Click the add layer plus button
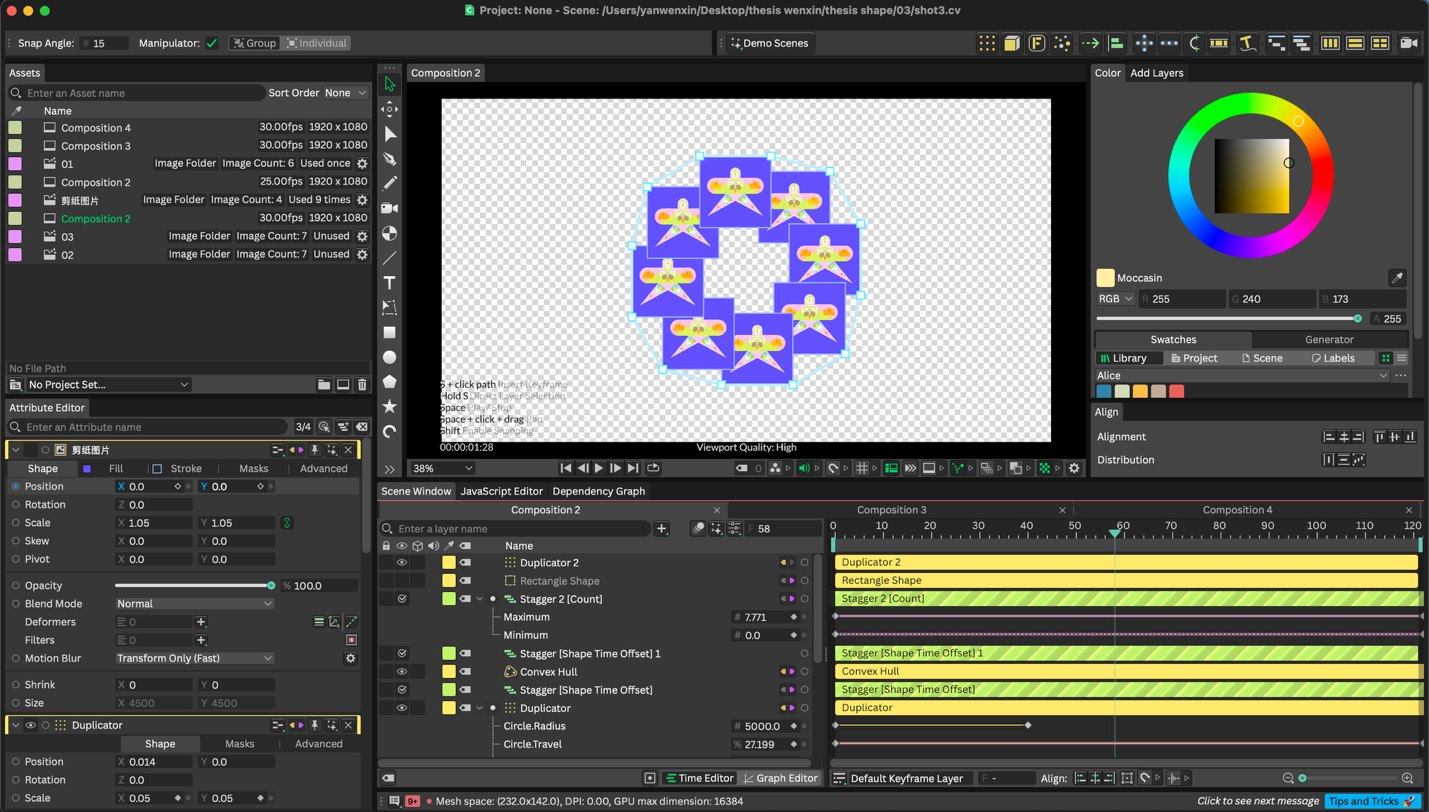The image size is (1429, 812). [x=661, y=529]
